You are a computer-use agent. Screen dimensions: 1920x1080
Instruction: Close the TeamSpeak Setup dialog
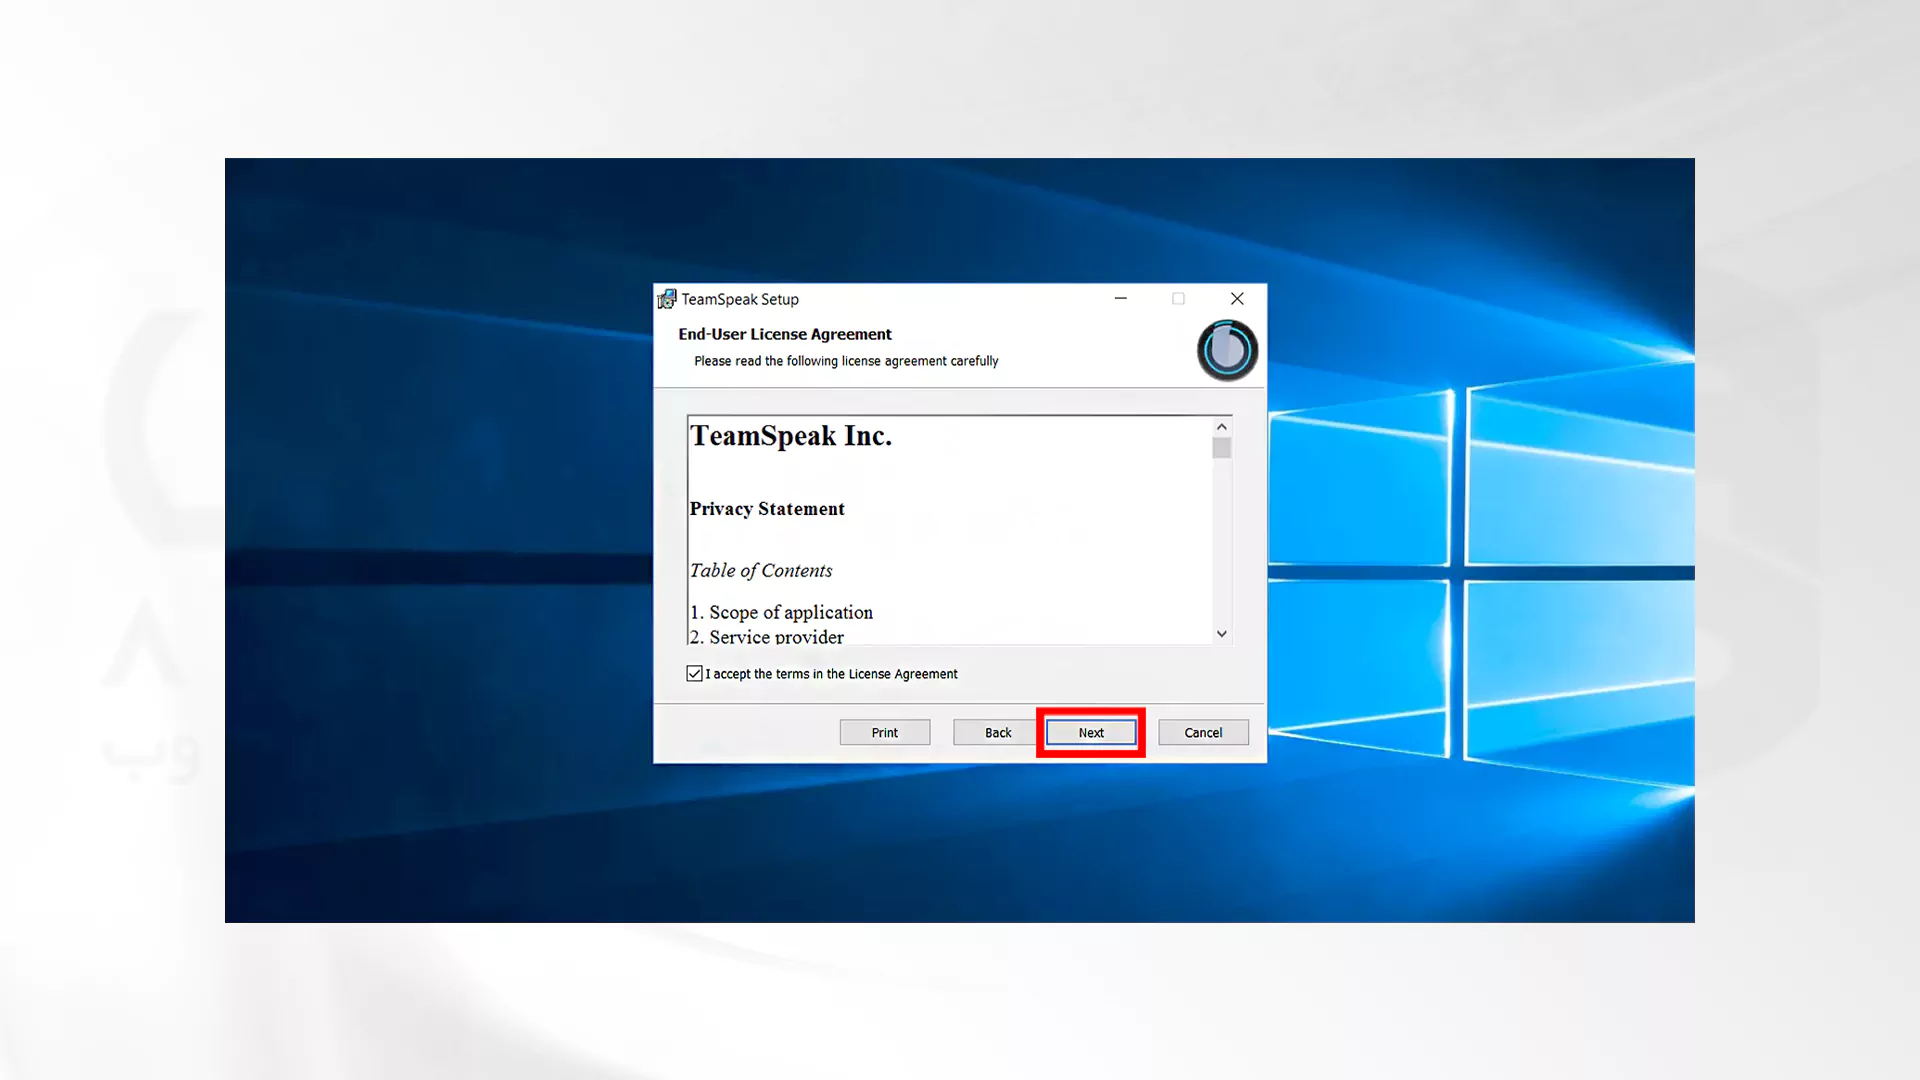pos(1237,298)
